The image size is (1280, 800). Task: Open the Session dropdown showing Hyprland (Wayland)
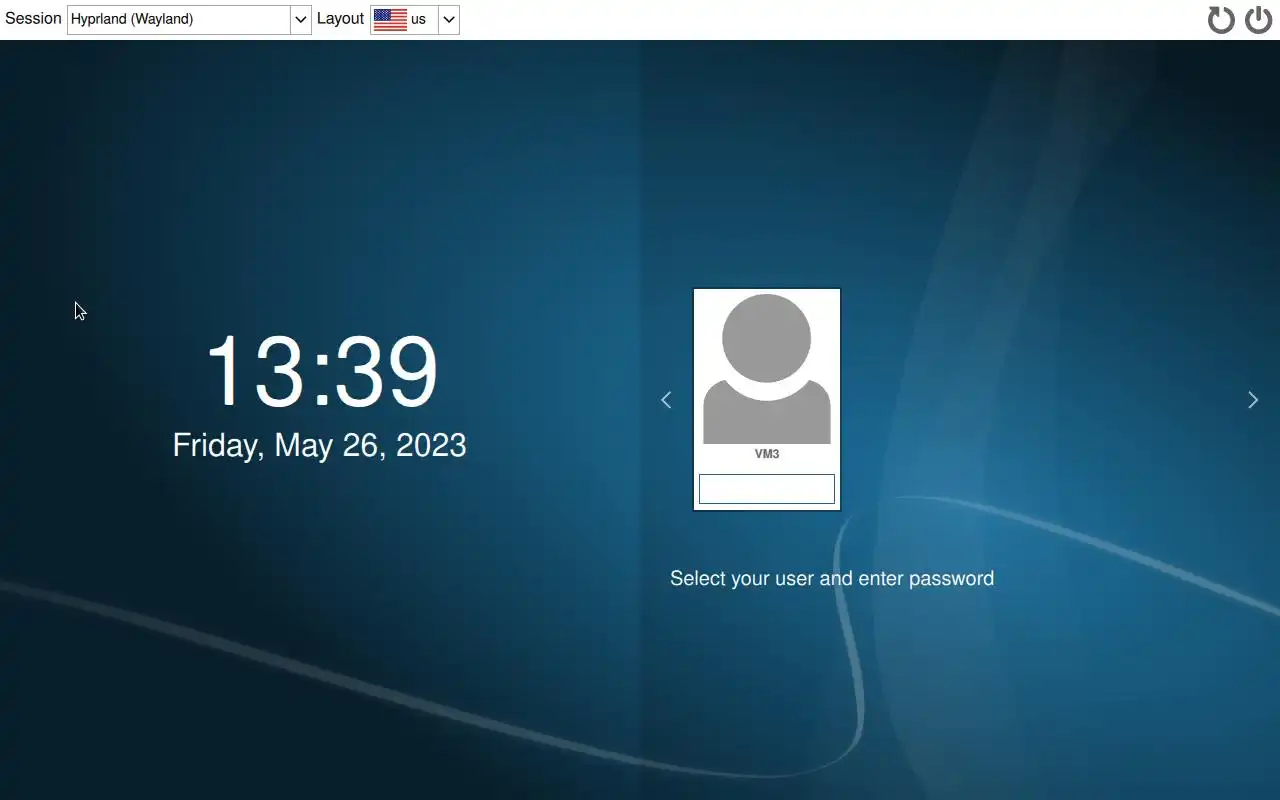point(189,19)
